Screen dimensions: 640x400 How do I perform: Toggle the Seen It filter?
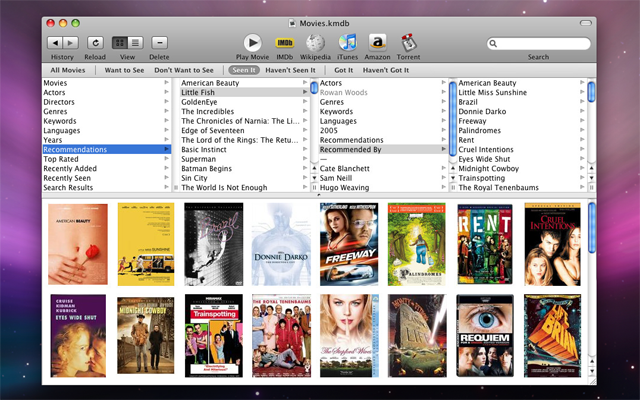(244, 71)
